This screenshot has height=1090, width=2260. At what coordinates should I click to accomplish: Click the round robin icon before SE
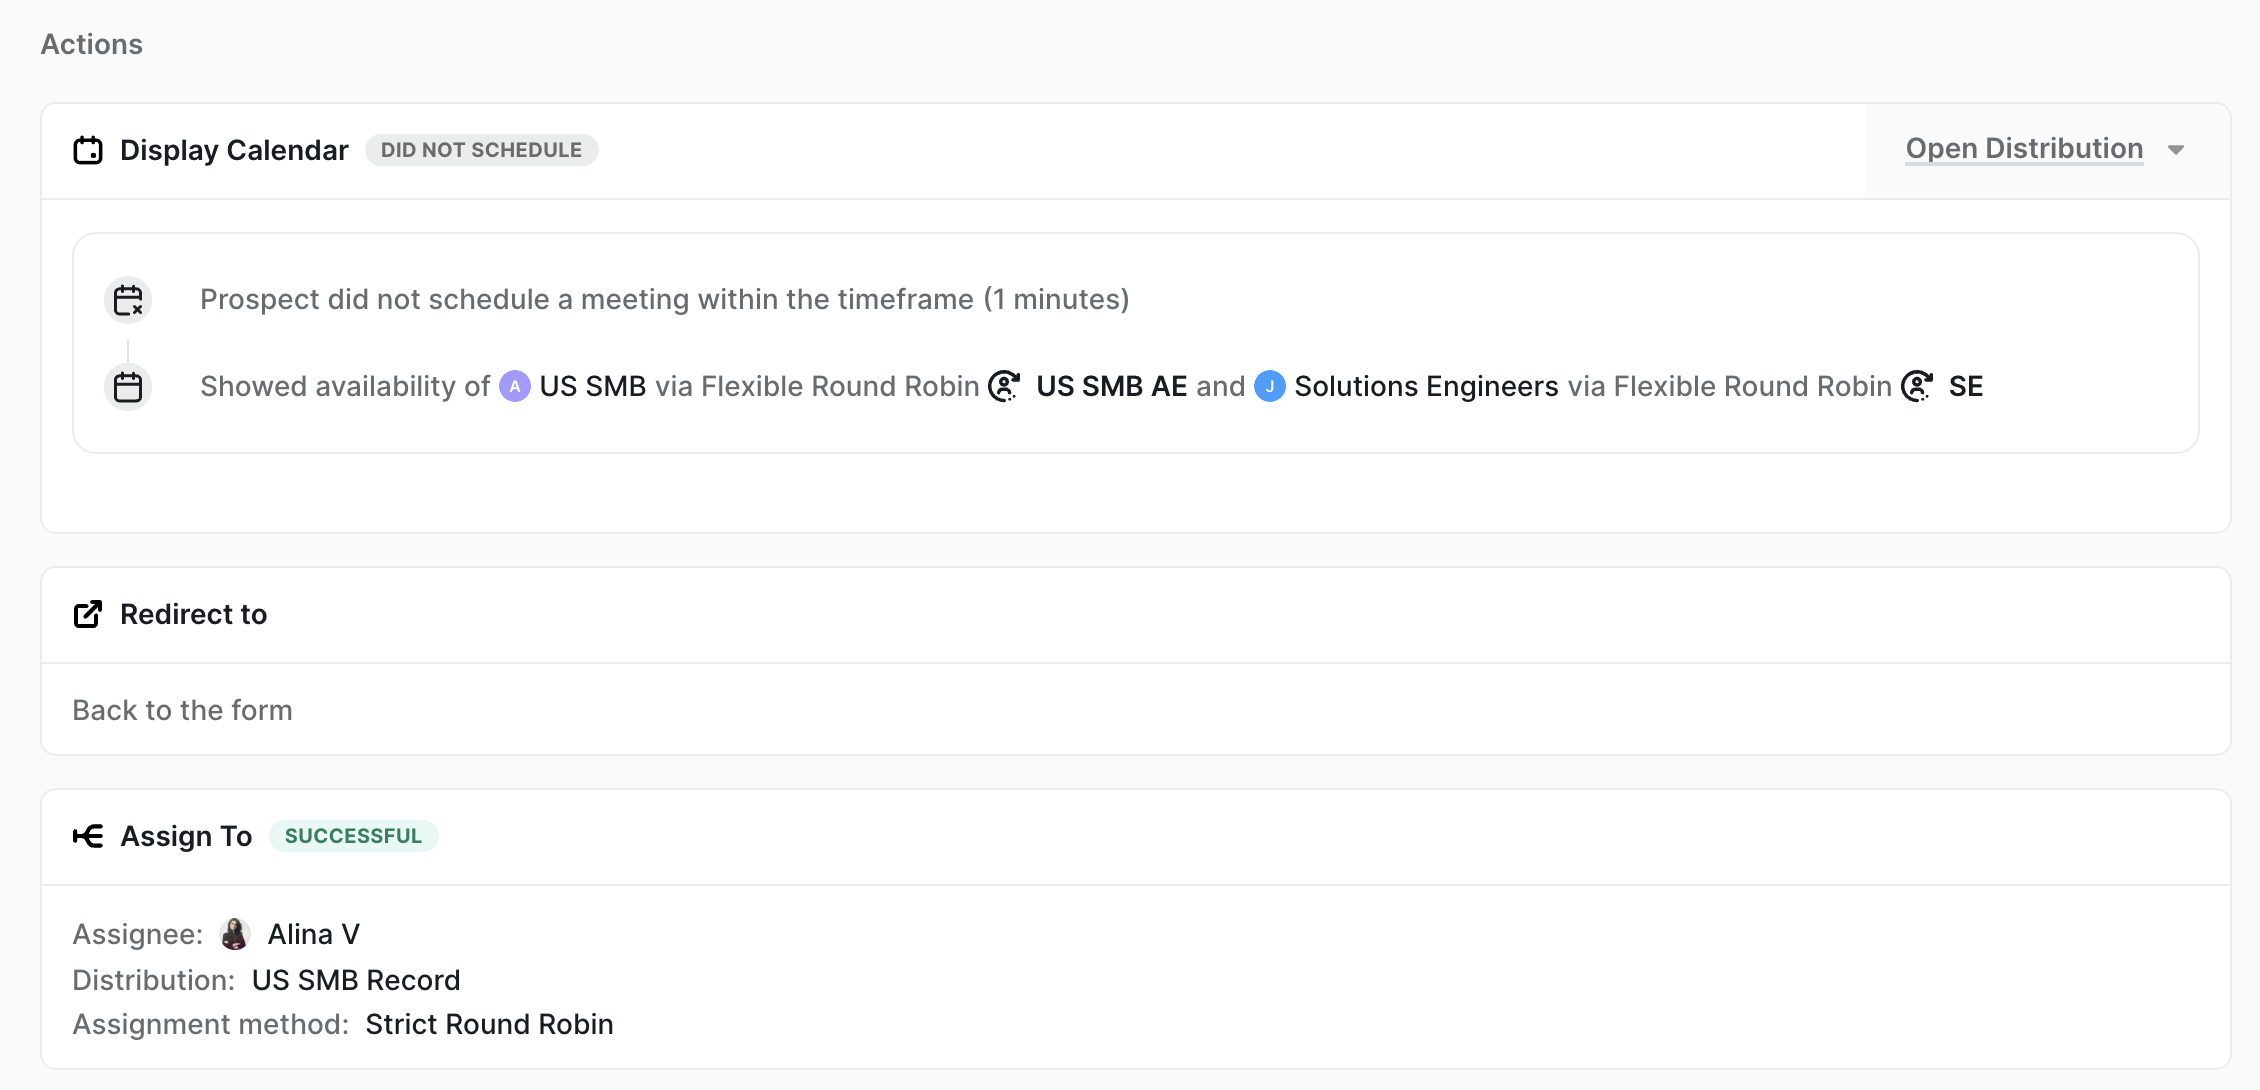point(1917,386)
